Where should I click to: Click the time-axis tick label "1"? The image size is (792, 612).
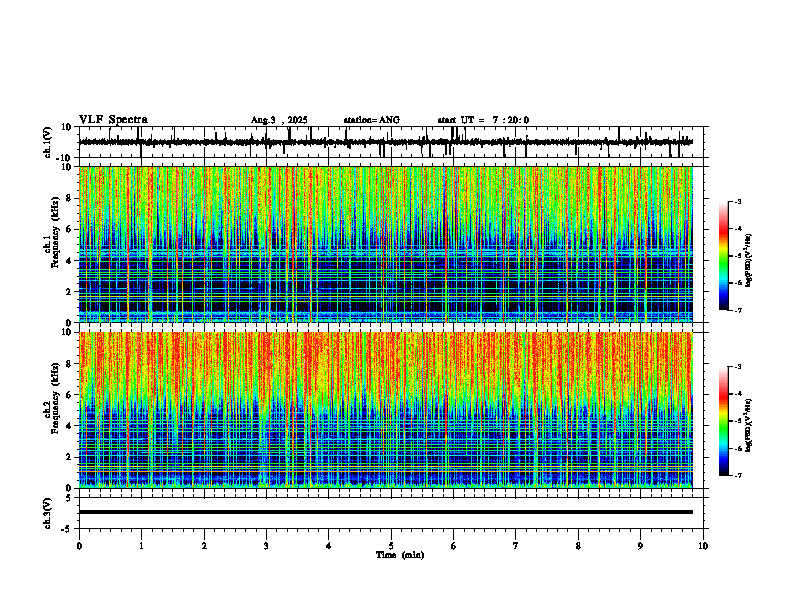point(141,546)
